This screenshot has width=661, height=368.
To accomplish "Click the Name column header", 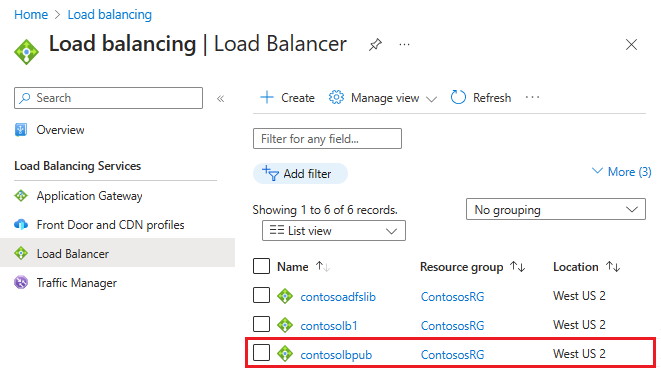I will tap(293, 267).
